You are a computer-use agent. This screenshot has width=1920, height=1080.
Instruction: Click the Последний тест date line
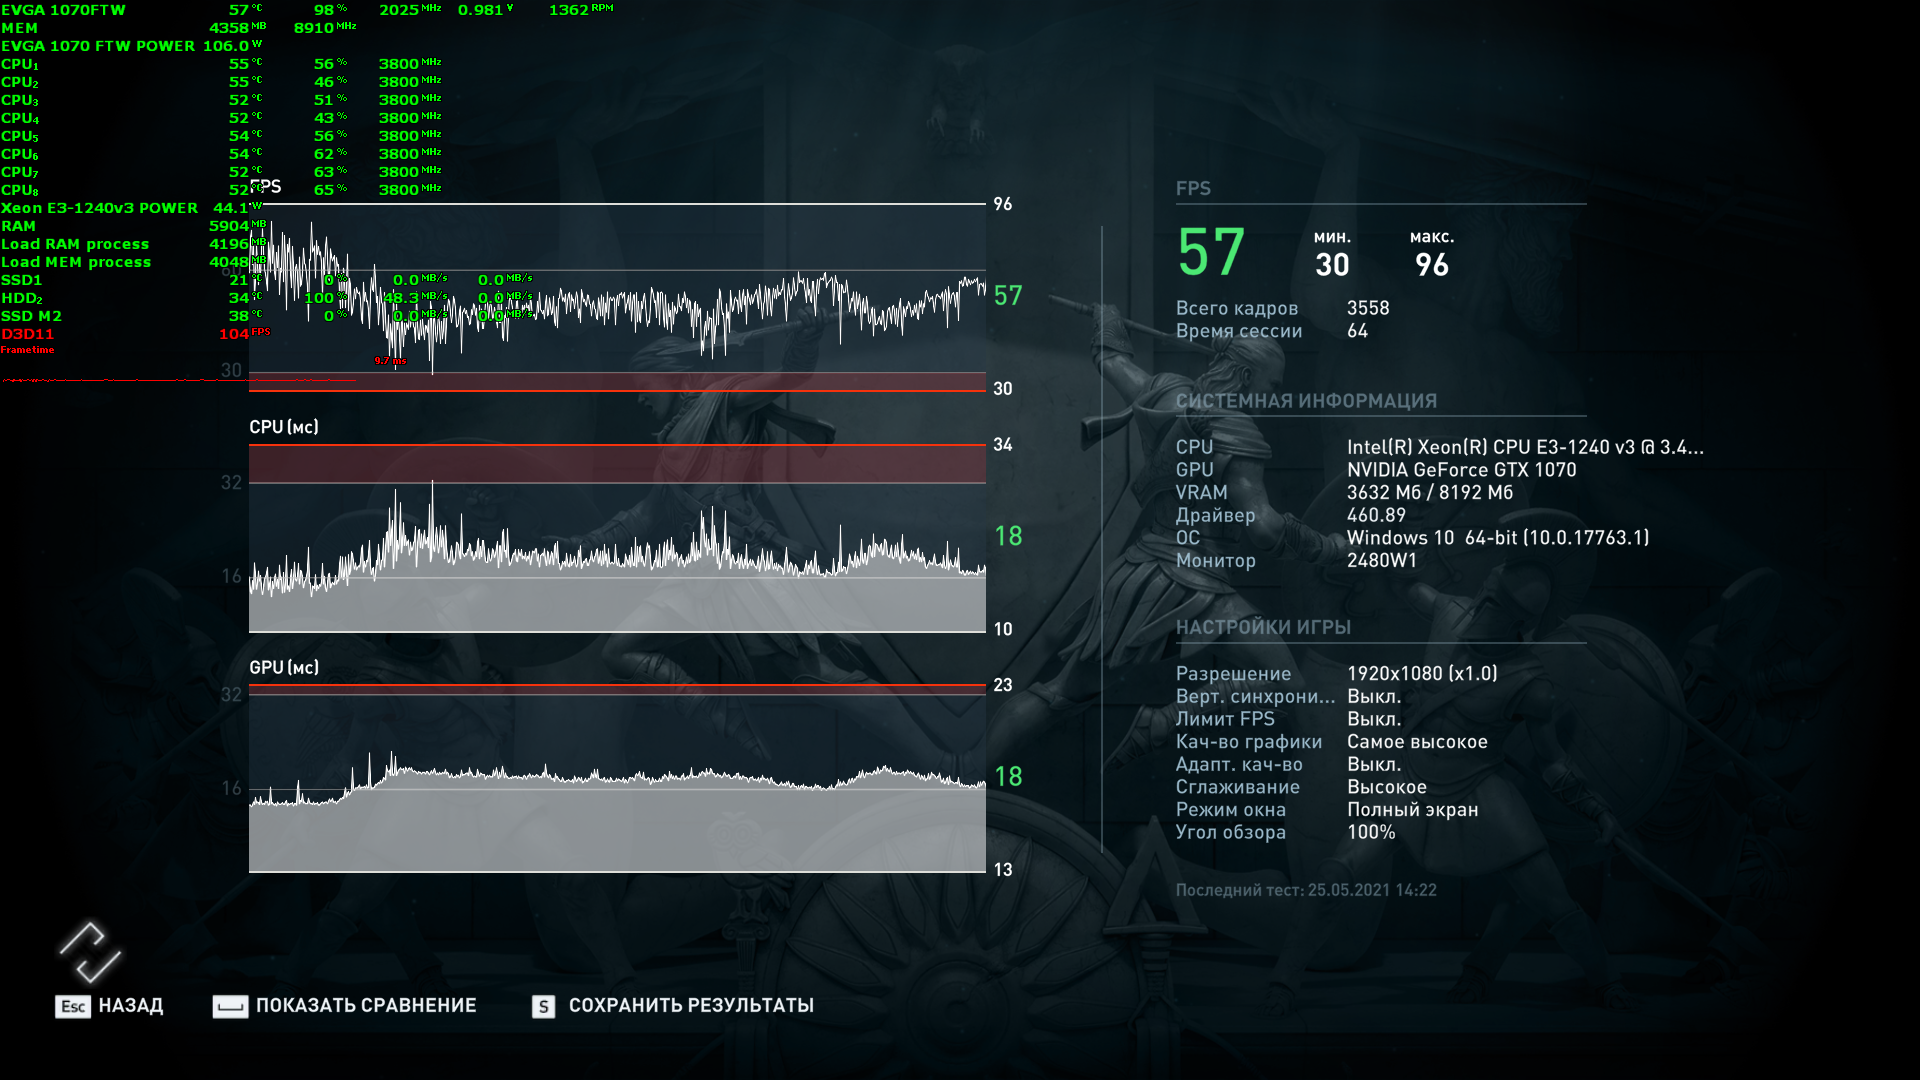point(1306,890)
